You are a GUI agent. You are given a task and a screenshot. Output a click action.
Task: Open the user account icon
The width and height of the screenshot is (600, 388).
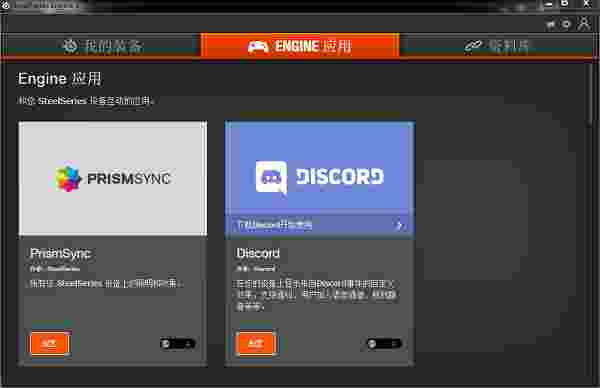point(584,24)
